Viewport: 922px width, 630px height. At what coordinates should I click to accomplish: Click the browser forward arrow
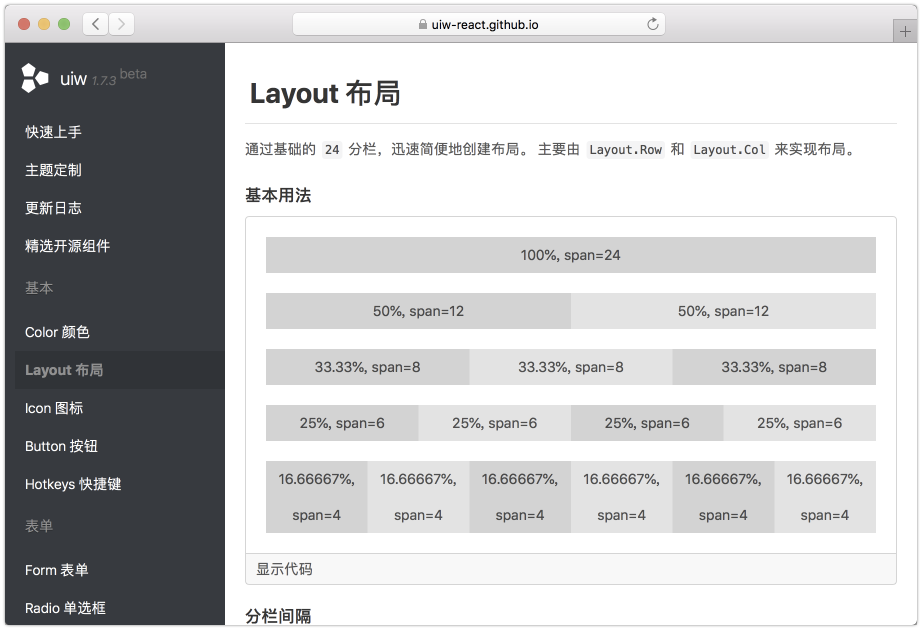pos(121,24)
